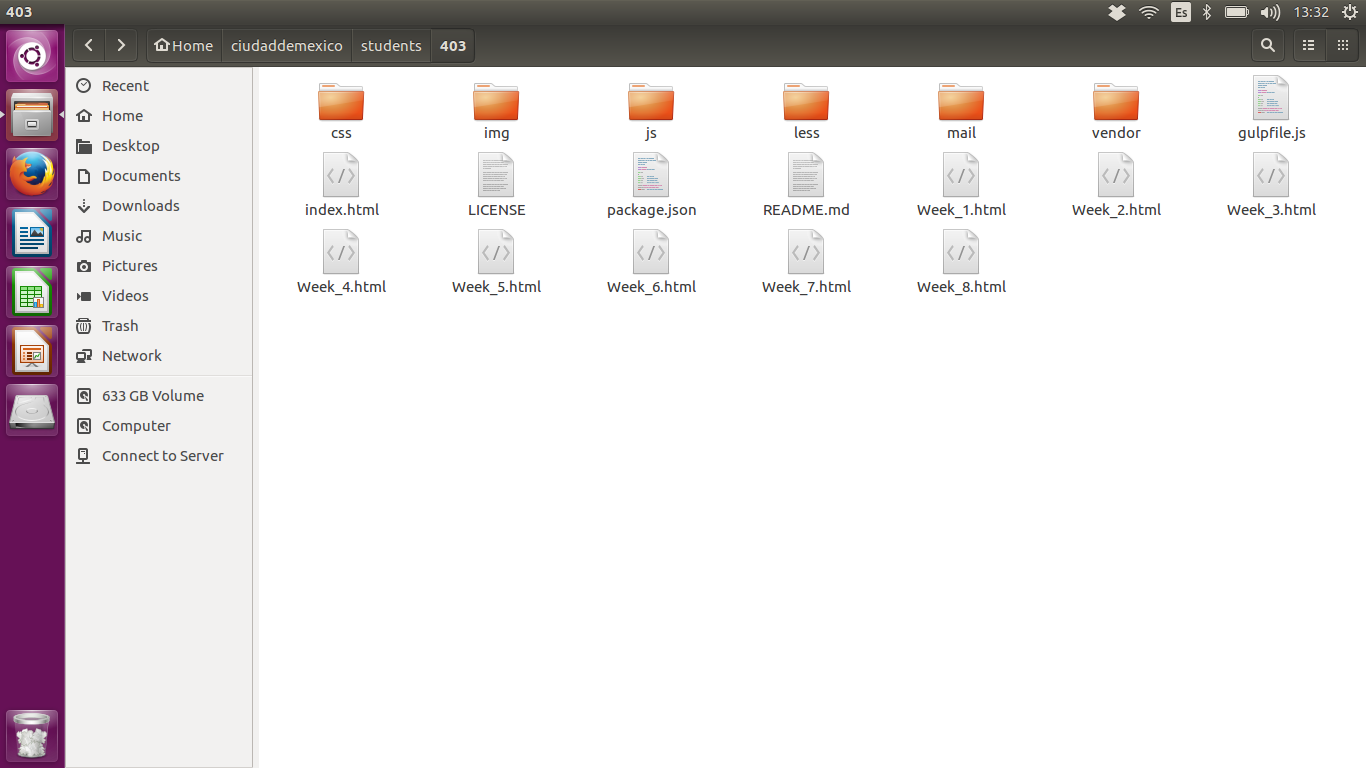1366x768 pixels.
Task: Open Home in the sidebar
Action: tap(160, 116)
